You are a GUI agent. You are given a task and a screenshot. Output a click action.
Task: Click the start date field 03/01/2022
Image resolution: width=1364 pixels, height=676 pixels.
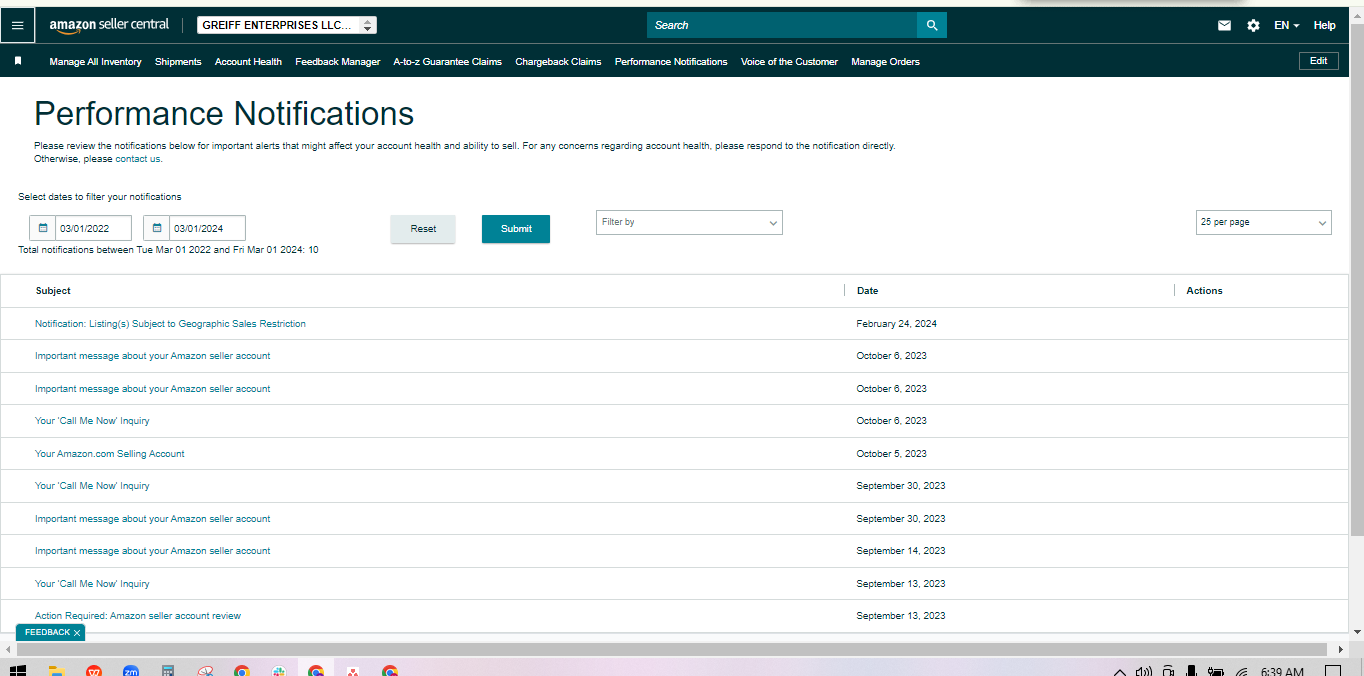(93, 228)
